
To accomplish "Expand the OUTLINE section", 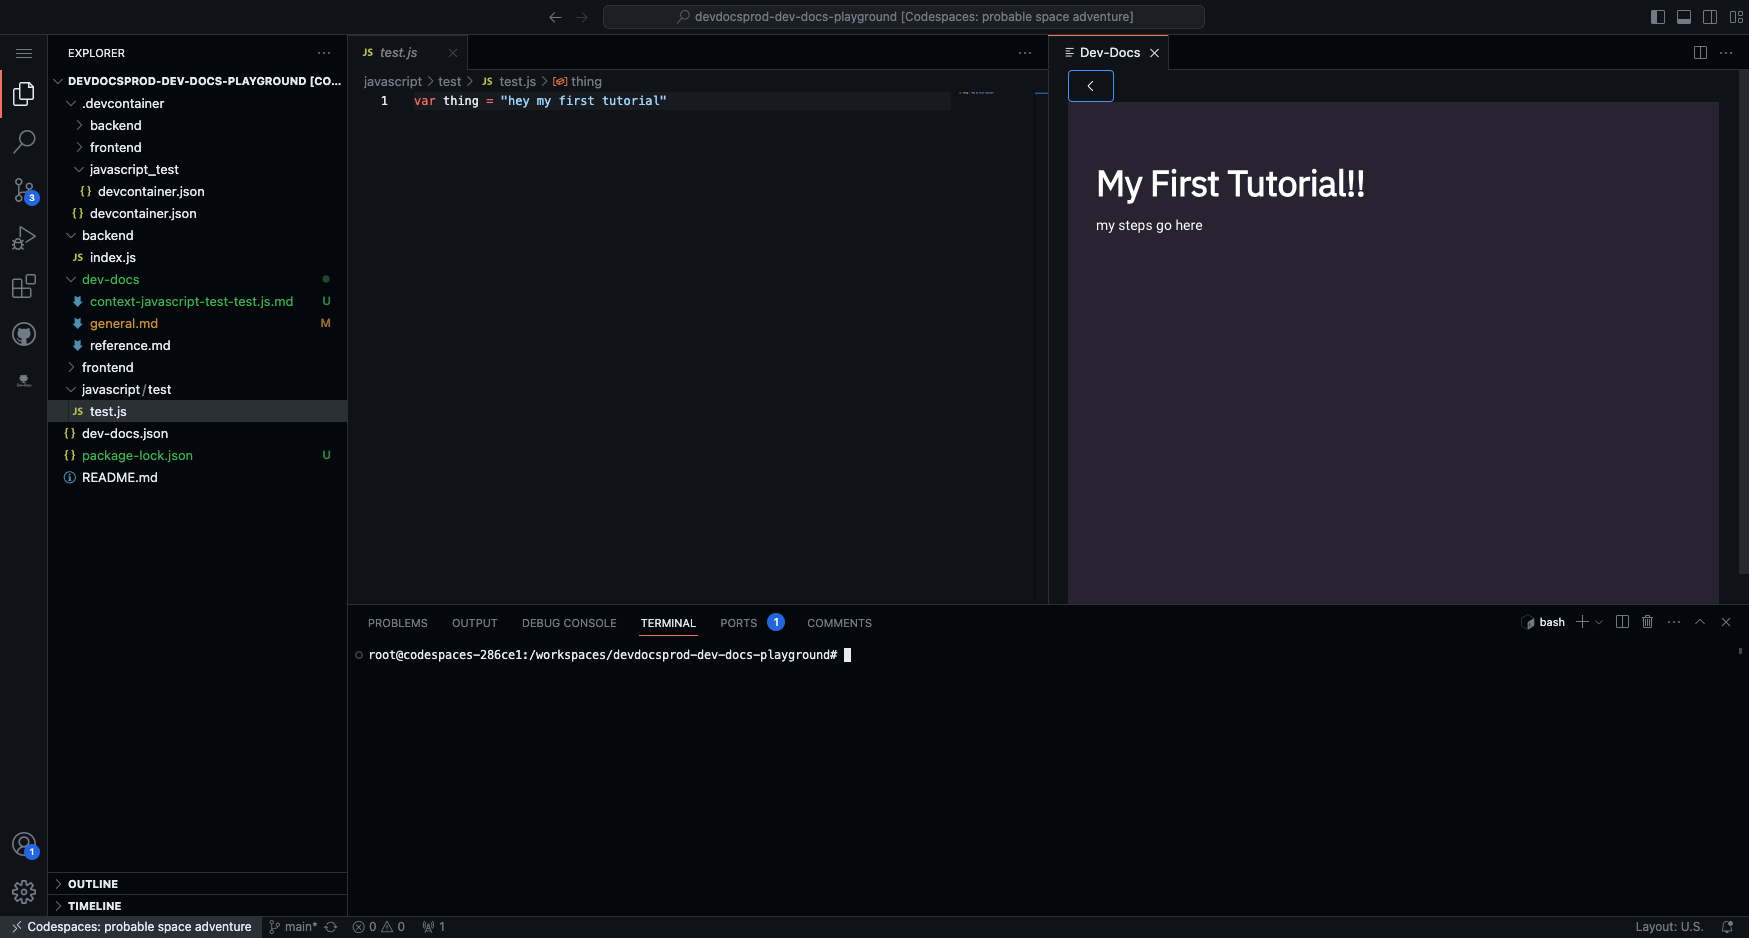I will (x=93, y=884).
